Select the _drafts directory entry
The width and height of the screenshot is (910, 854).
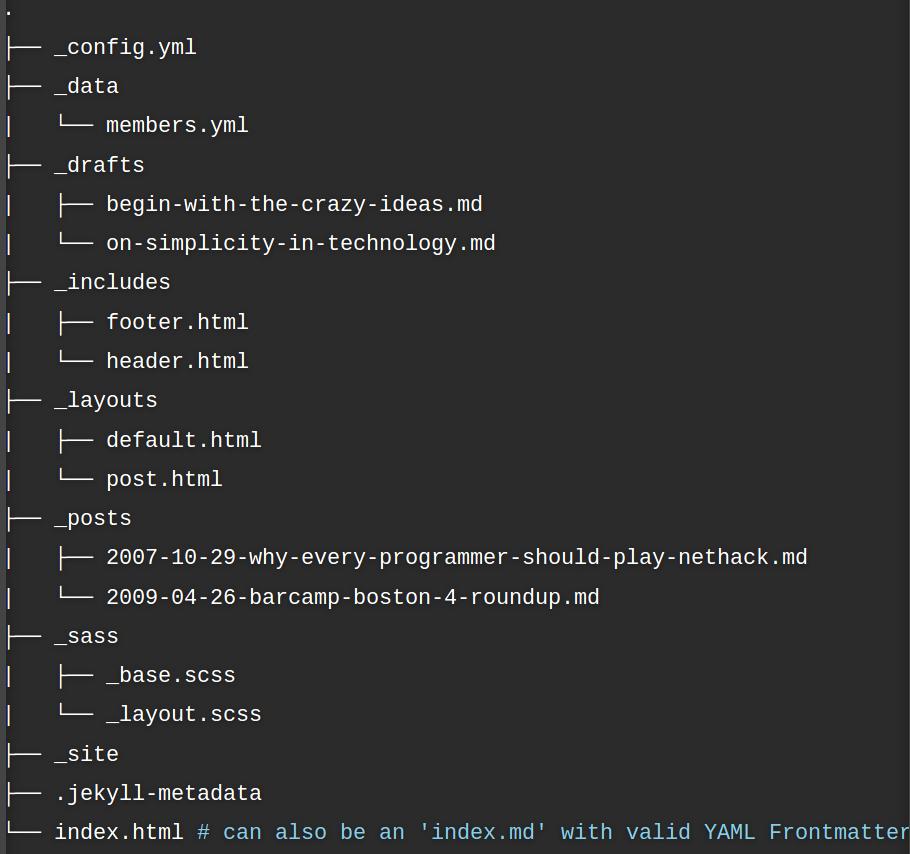pos(99,165)
